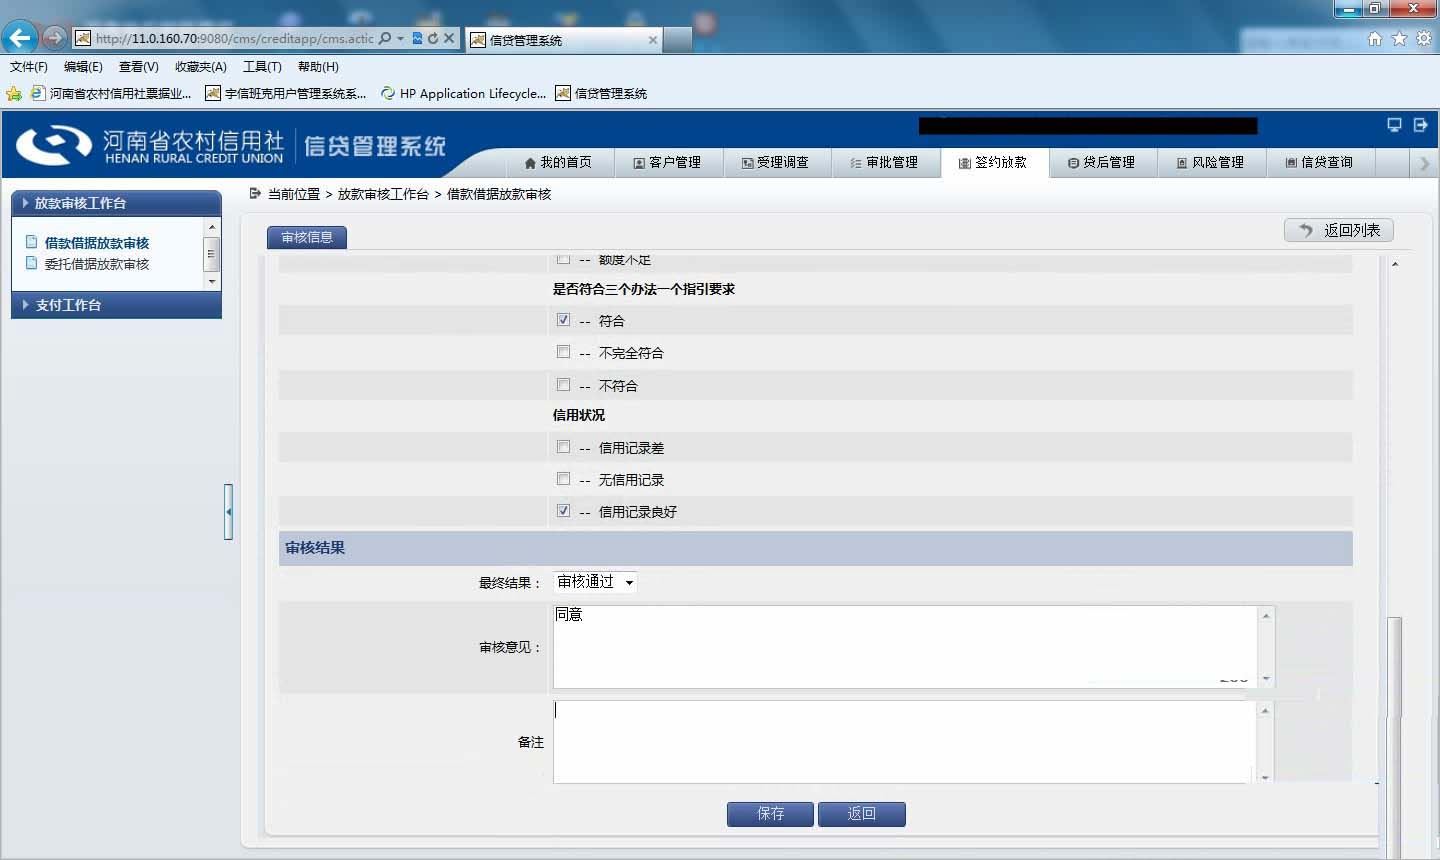Click the address bar URL field
Viewport: 1440px width, 860px height.
(x=234, y=38)
